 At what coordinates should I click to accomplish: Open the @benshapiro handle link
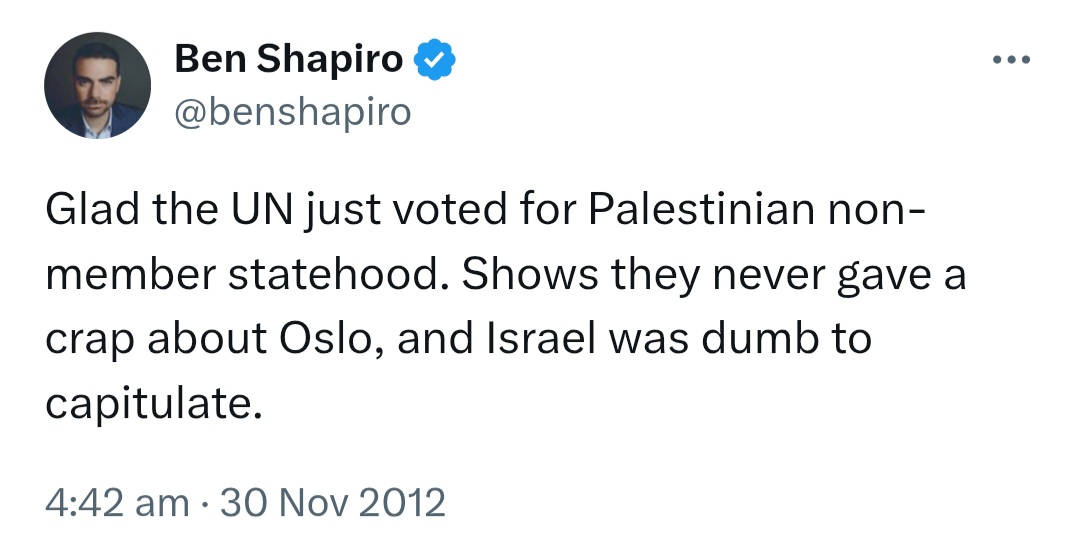pos(293,112)
